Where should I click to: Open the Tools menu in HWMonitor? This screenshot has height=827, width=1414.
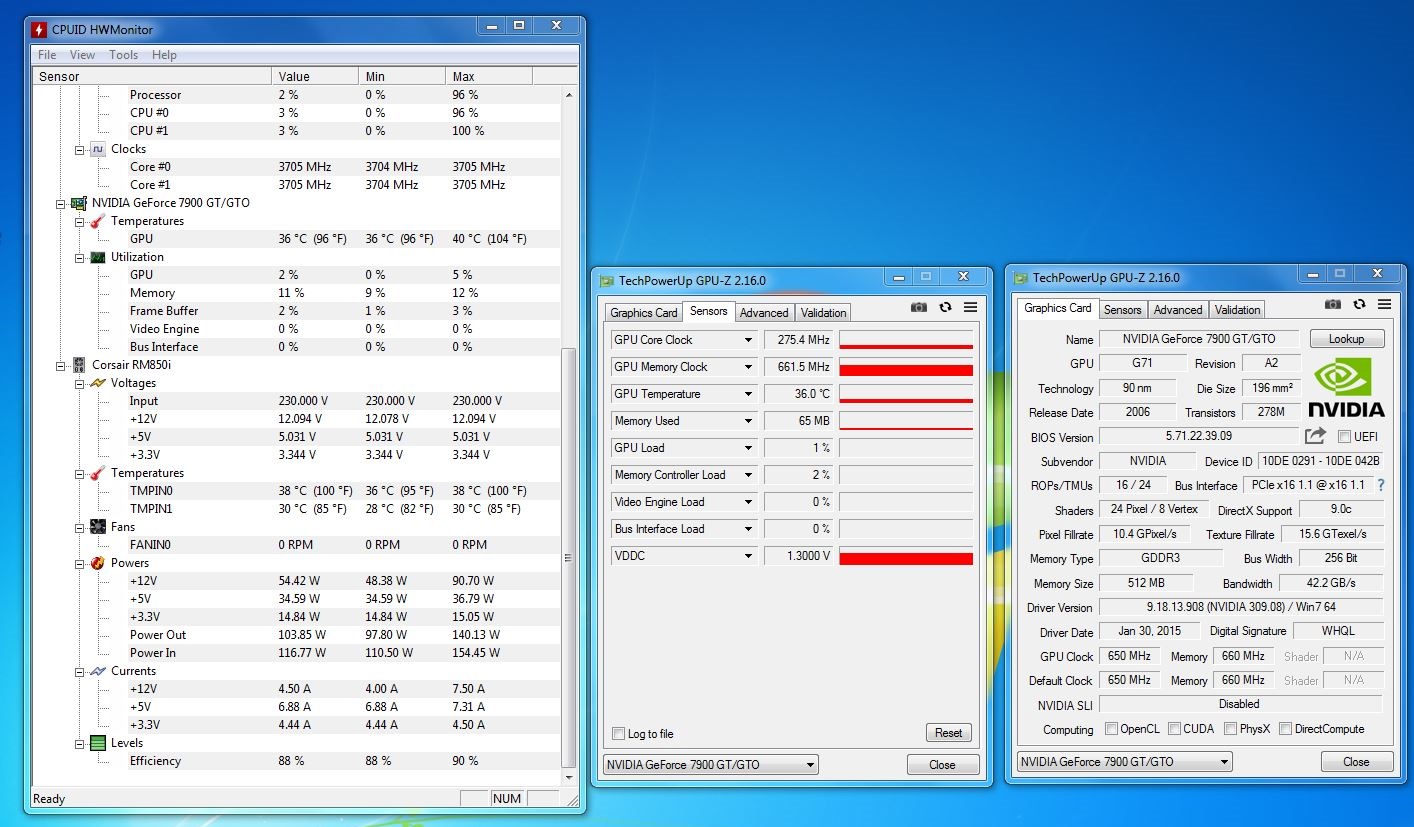(124, 55)
